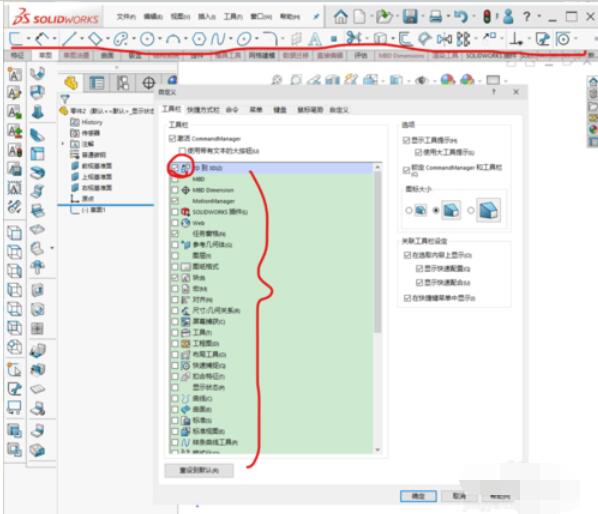This screenshot has height=514, width=598.
Task: Open the FeatureManager design tree tab
Action: pyautogui.click(x=71, y=82)
